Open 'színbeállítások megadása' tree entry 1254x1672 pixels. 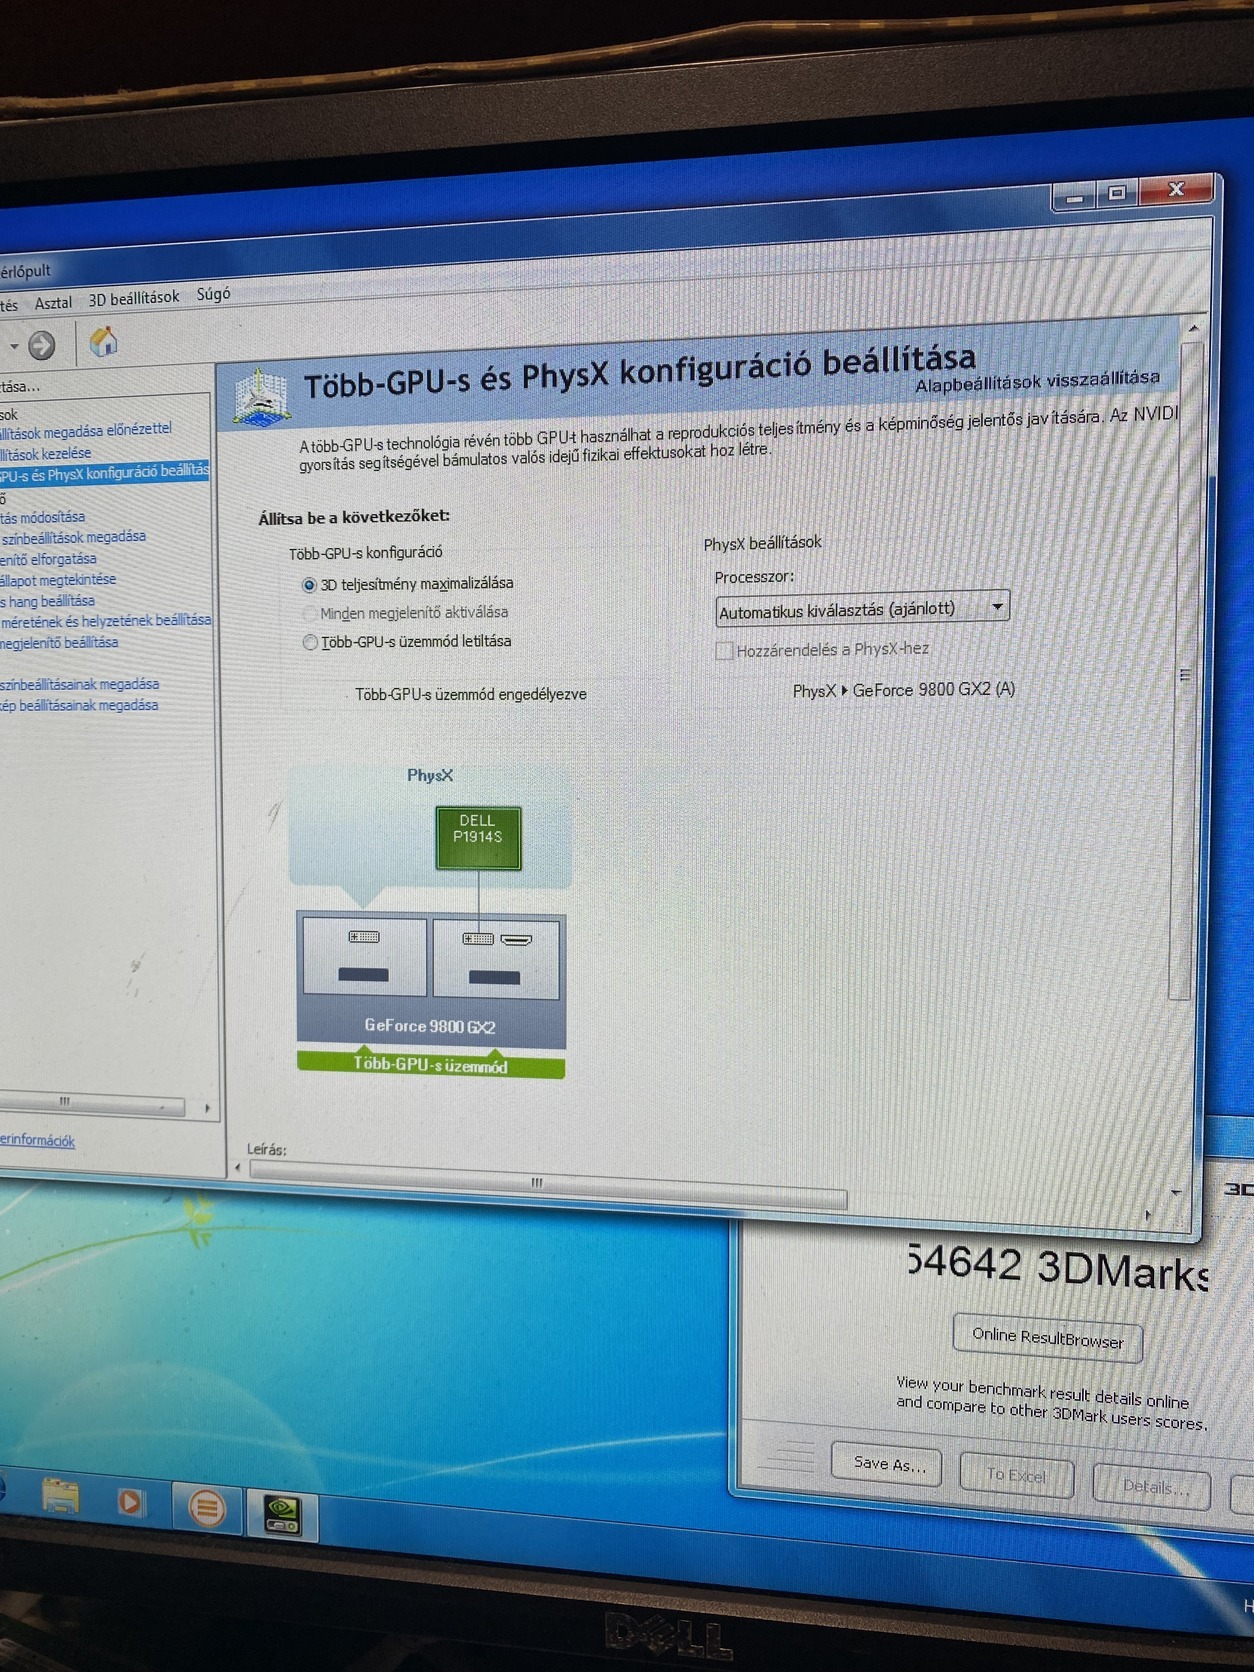point(73,538)
